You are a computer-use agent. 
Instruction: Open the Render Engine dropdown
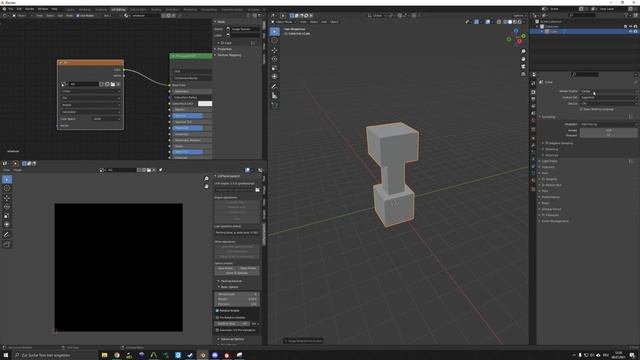[608, 91]
